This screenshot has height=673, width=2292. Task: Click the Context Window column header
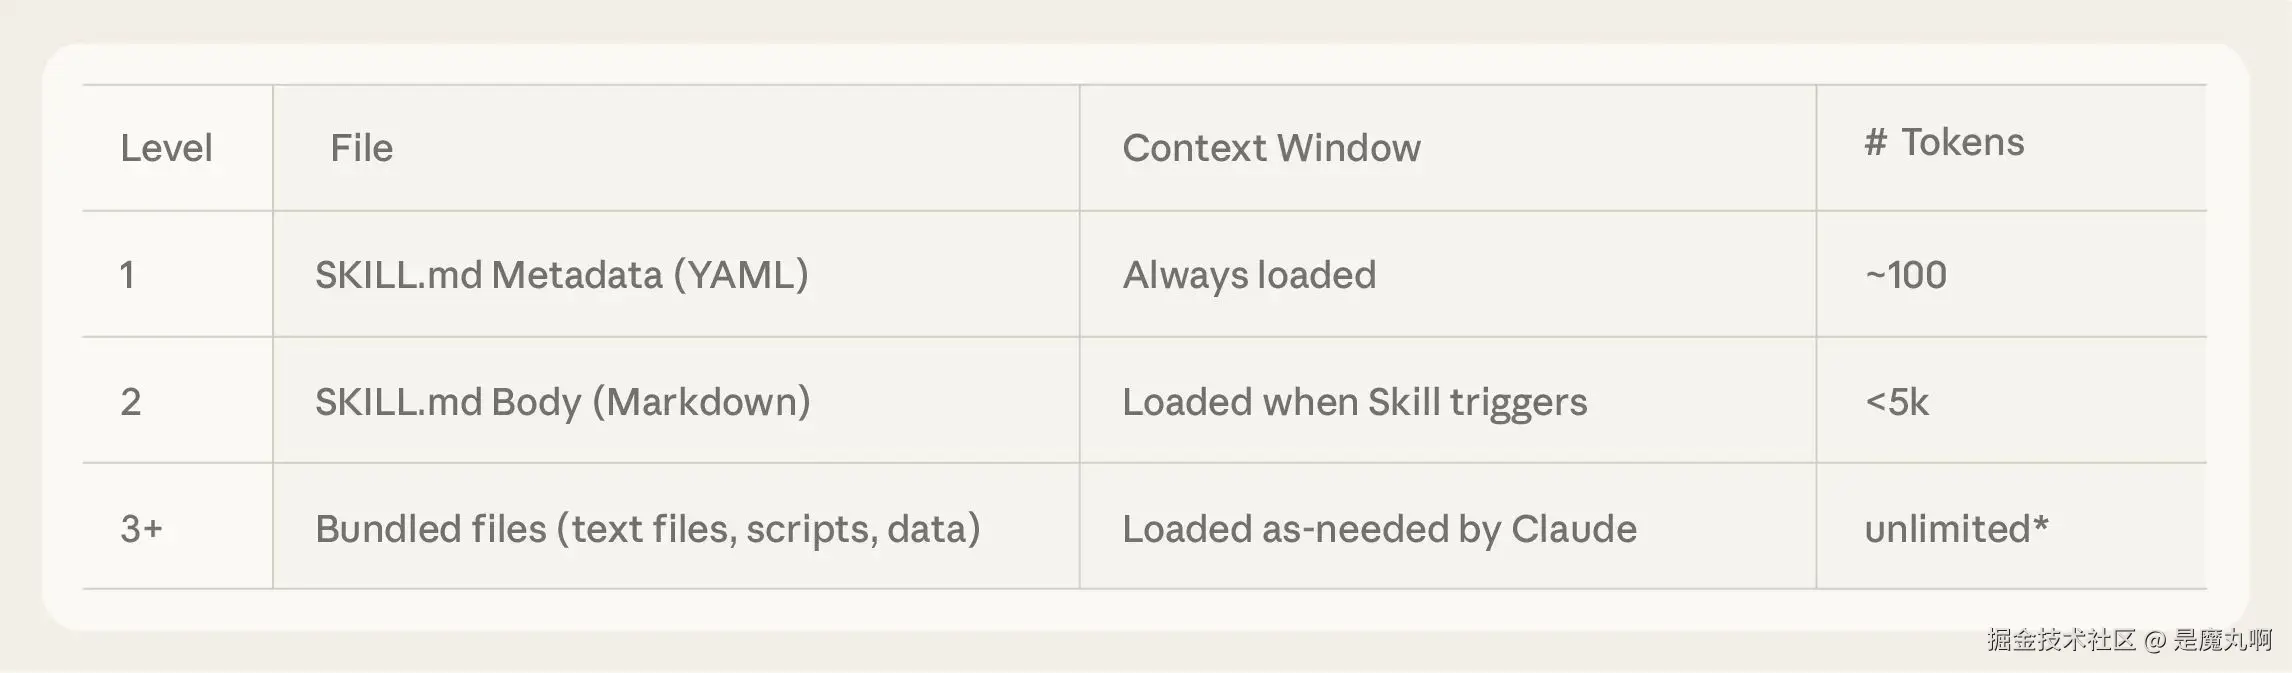click(1271, 148)
